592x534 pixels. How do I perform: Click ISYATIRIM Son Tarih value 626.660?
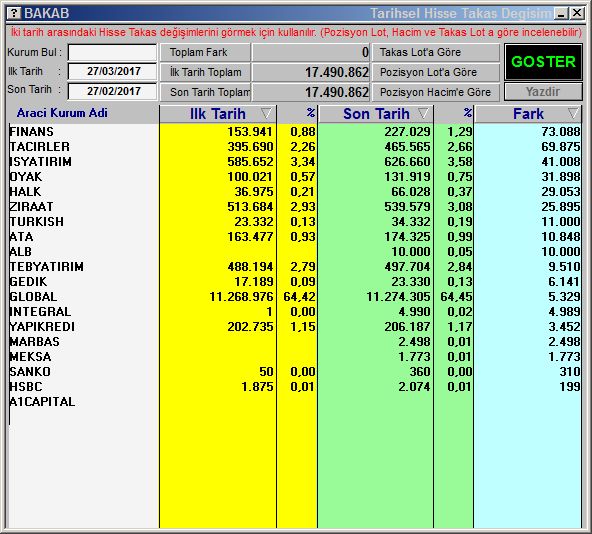[407, 162]
